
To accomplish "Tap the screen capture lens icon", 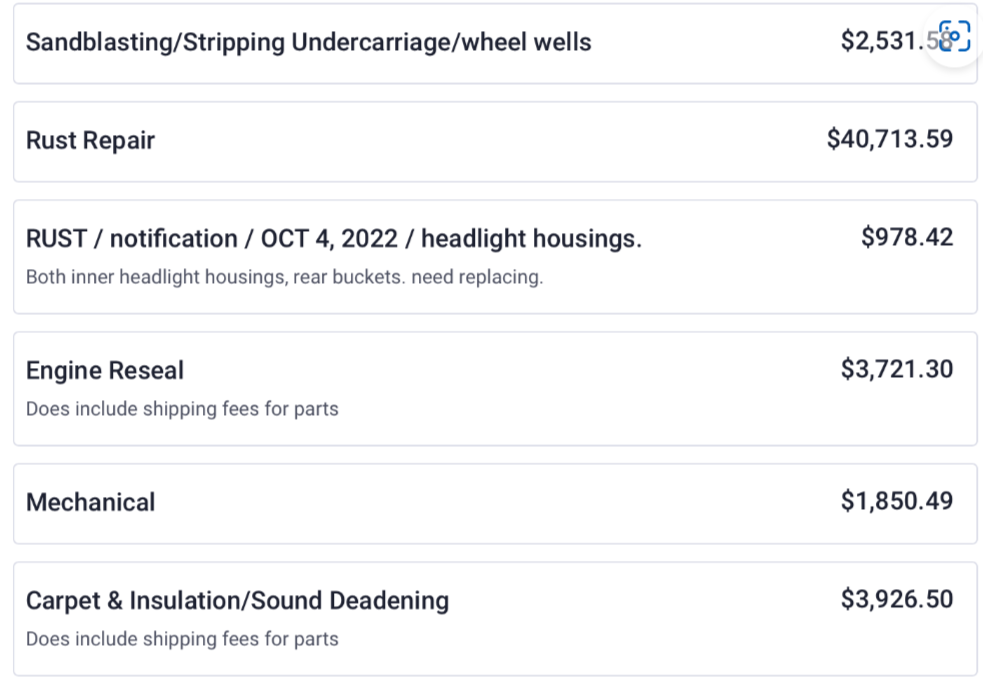I will pos(954,36).
